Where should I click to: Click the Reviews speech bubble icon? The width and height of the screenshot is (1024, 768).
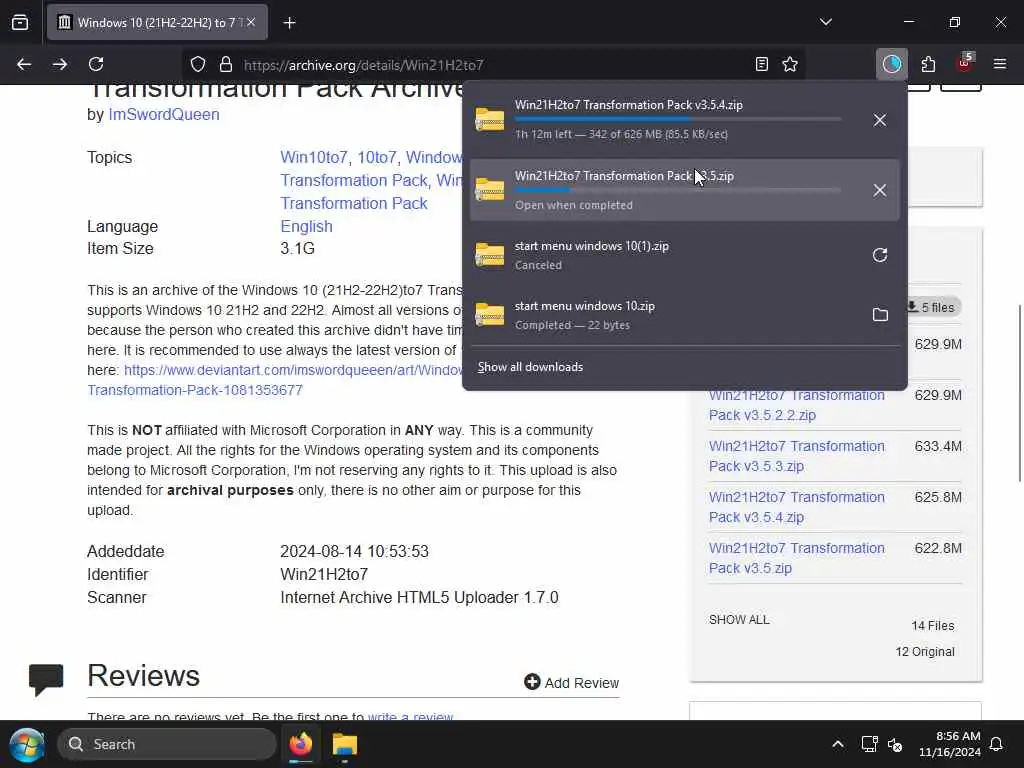pyautogui.click(x=46, y=679)
